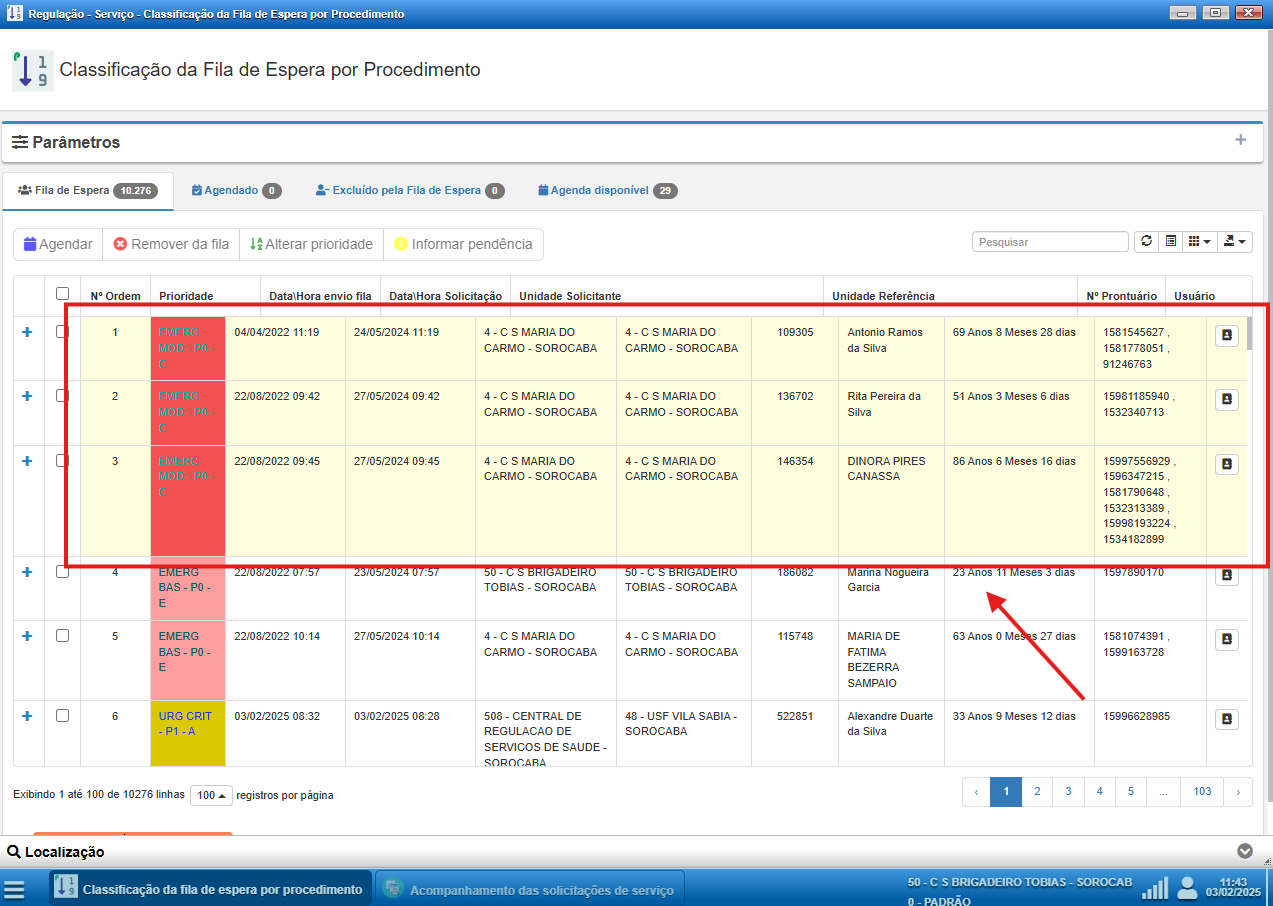Image resolution: width=1273 pixels, height=906 pixels.
Task: Open the Agenda disponível tab
Action: [x=606, y=190]
